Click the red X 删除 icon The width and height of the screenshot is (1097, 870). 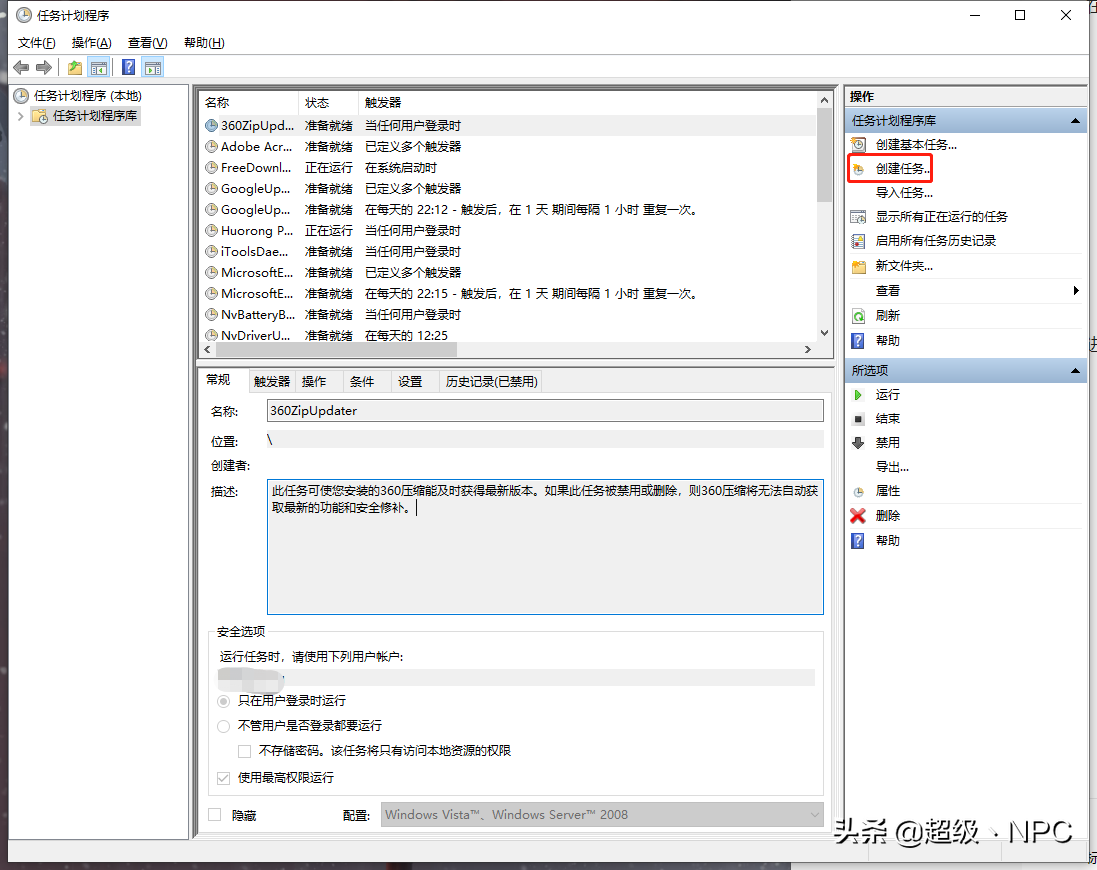[x=858, y=515]
